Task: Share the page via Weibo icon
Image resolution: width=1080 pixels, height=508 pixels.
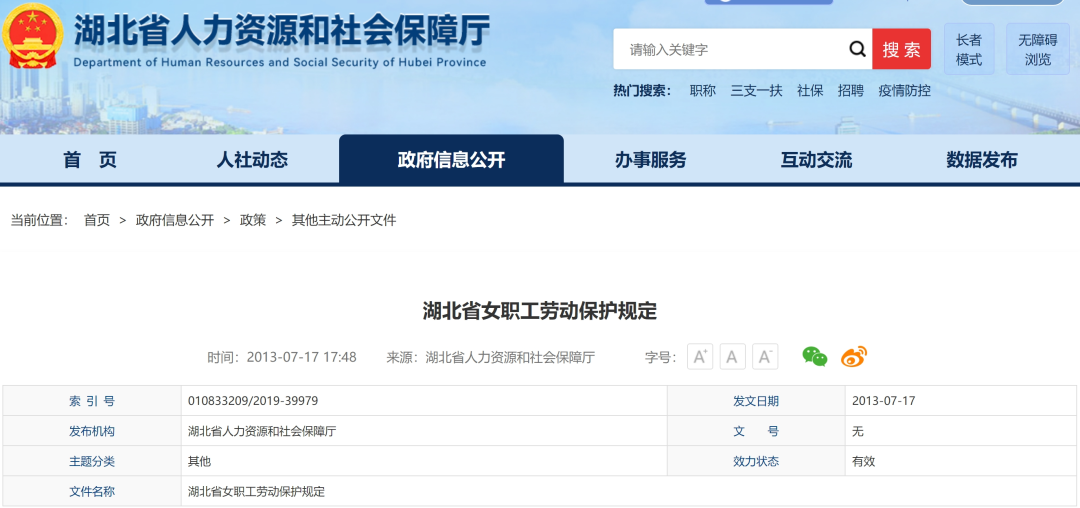Action: click(853, 356)
